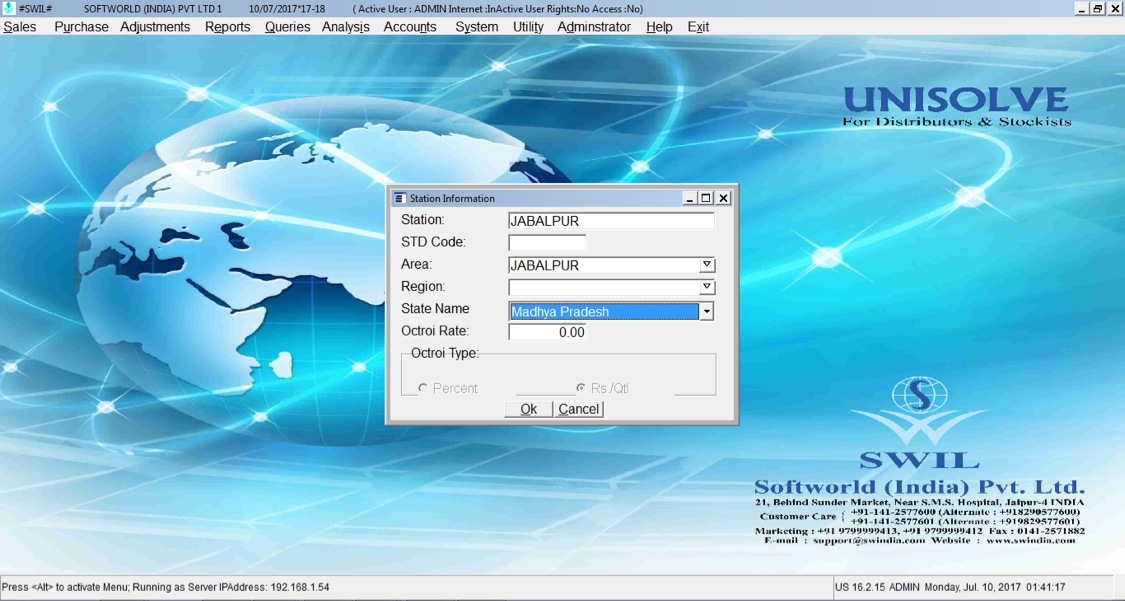
Task: Select the Percent octroi type radio
Action: coord(423,388)
